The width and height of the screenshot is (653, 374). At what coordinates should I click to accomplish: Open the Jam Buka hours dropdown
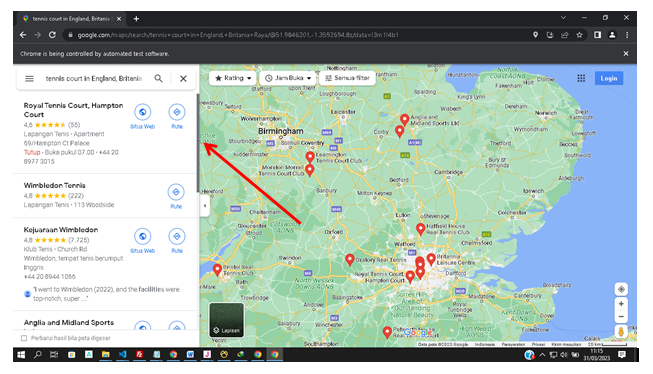[x=288, y=78]
